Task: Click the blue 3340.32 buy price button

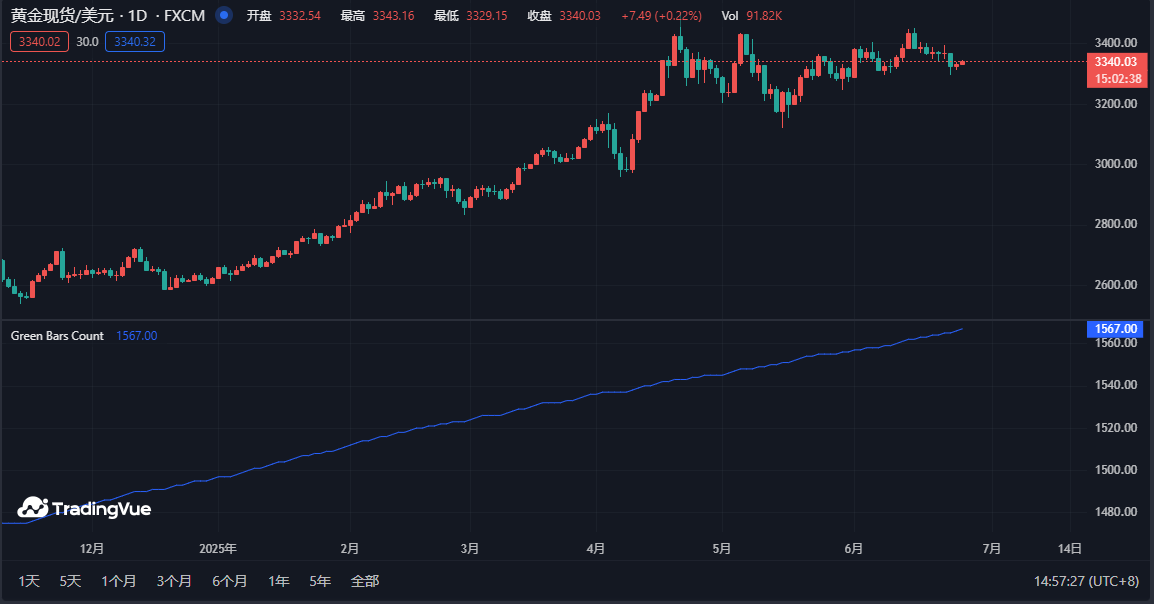Action: [134, 41]
